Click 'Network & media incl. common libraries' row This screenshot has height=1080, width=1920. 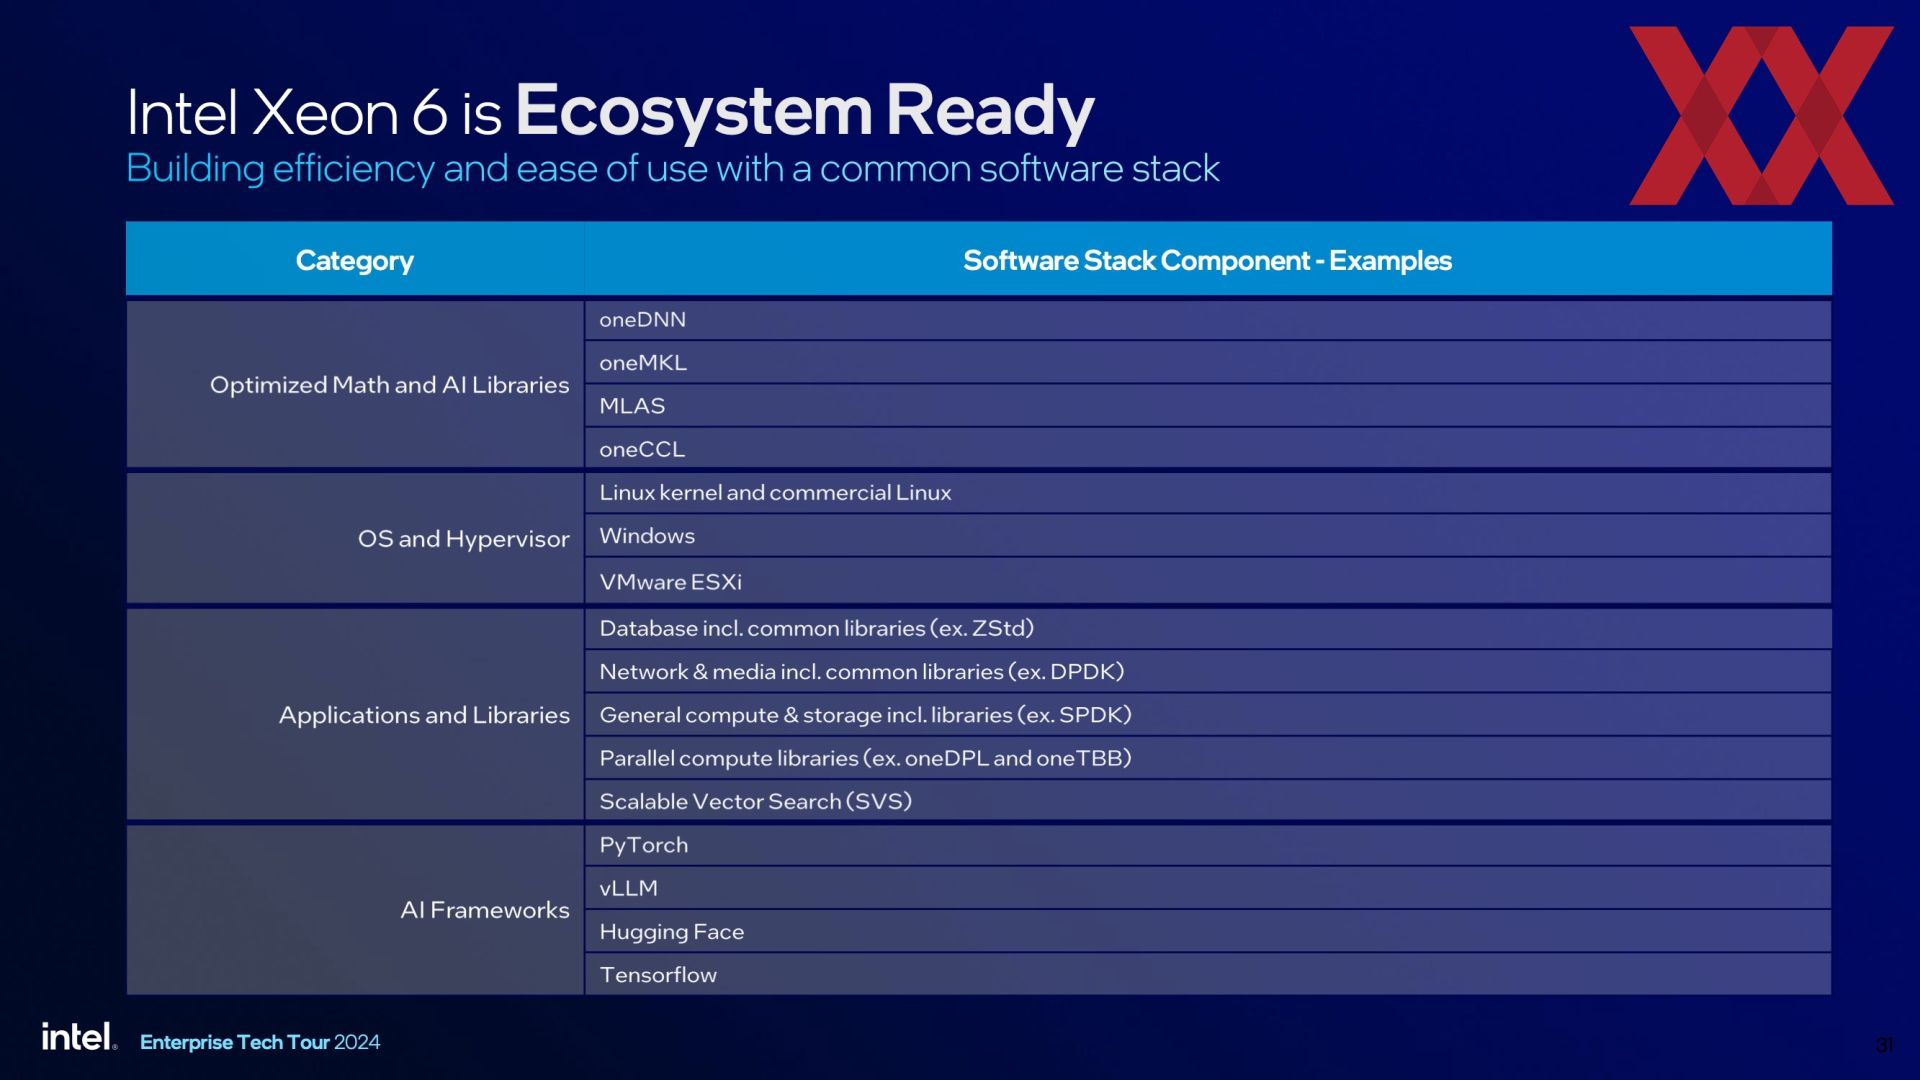pos(1208,672)
